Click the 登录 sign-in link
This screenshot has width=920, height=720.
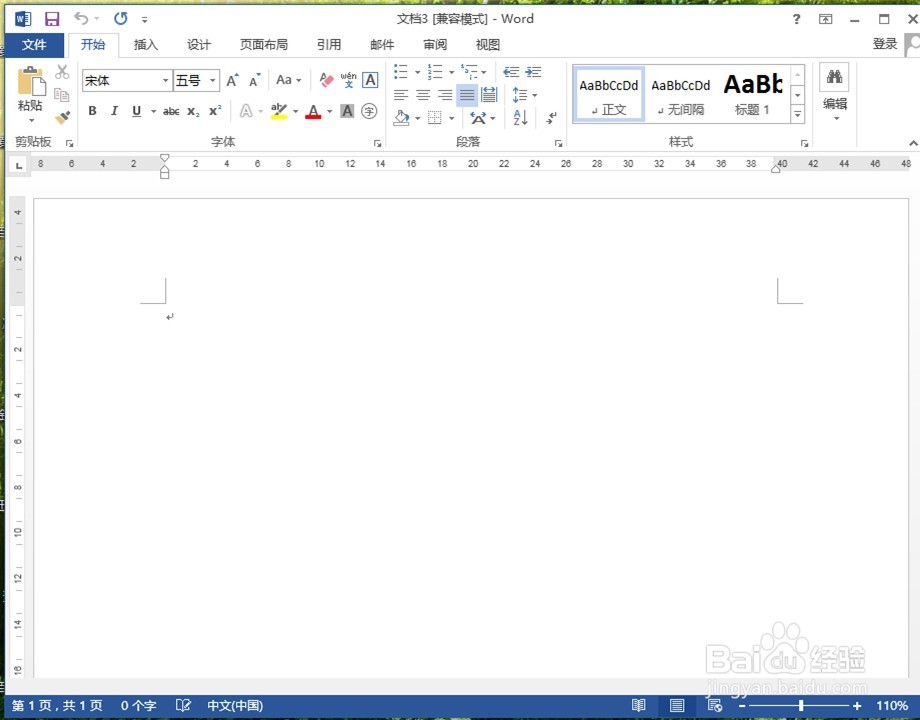(885, 44)
